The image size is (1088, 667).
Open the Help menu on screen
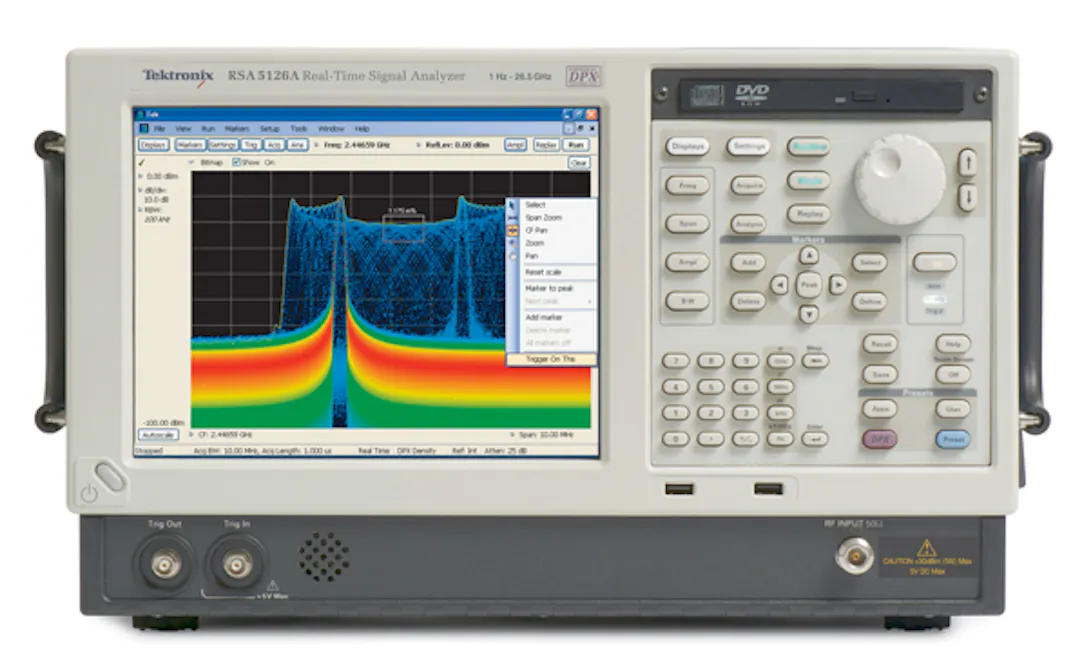click(362, 129)
